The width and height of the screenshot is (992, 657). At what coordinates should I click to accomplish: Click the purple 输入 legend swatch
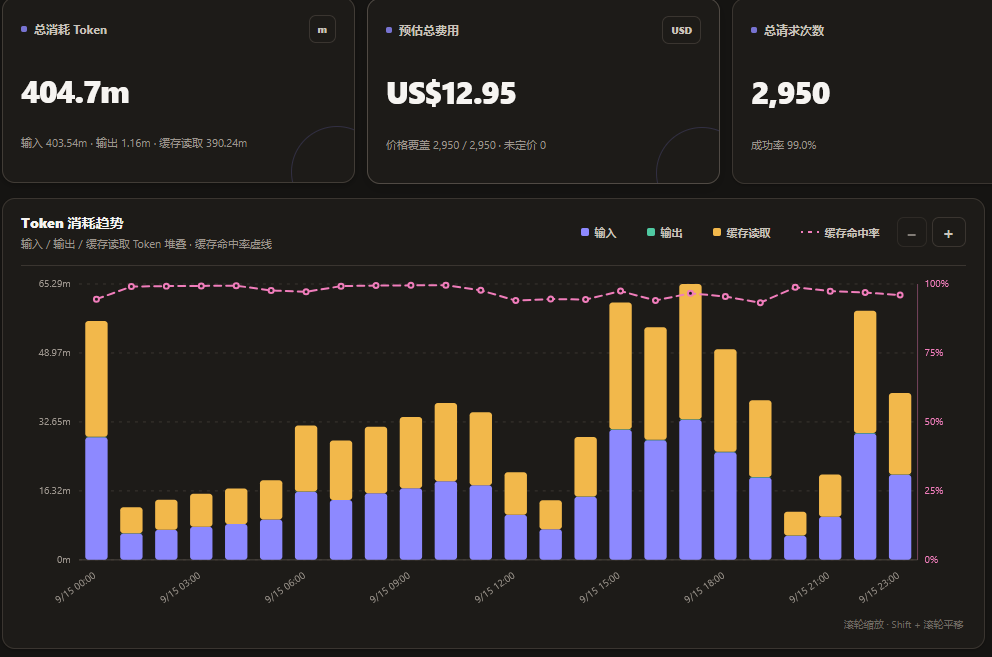point(585,232)
